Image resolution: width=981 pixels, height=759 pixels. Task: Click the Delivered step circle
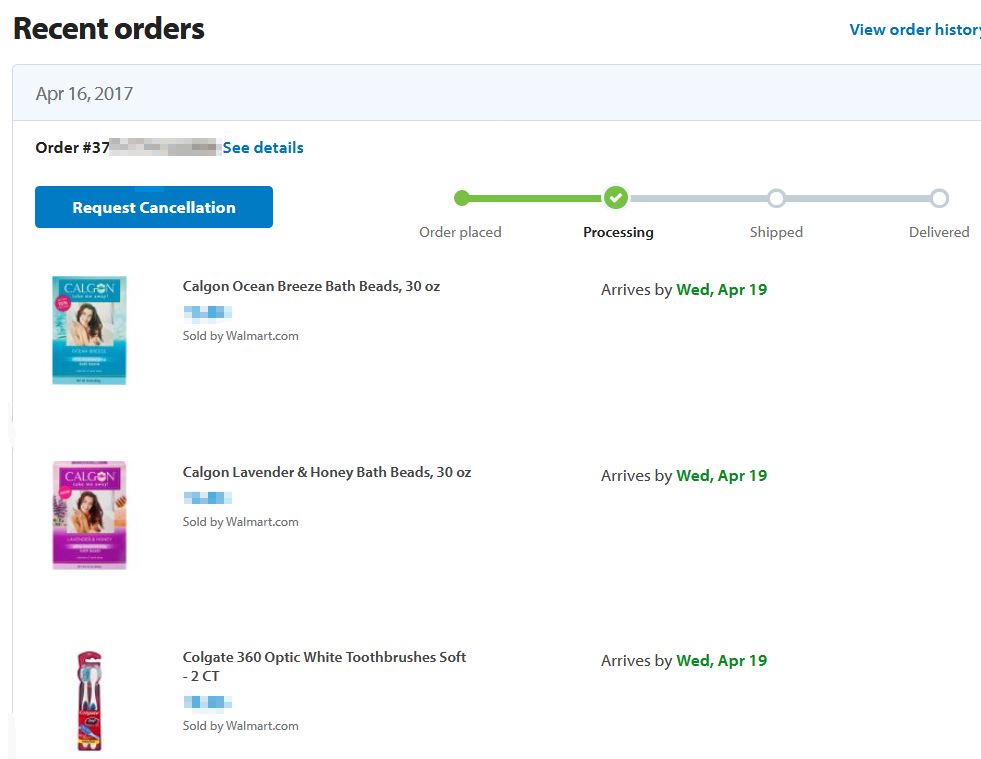tap(939, 198)
